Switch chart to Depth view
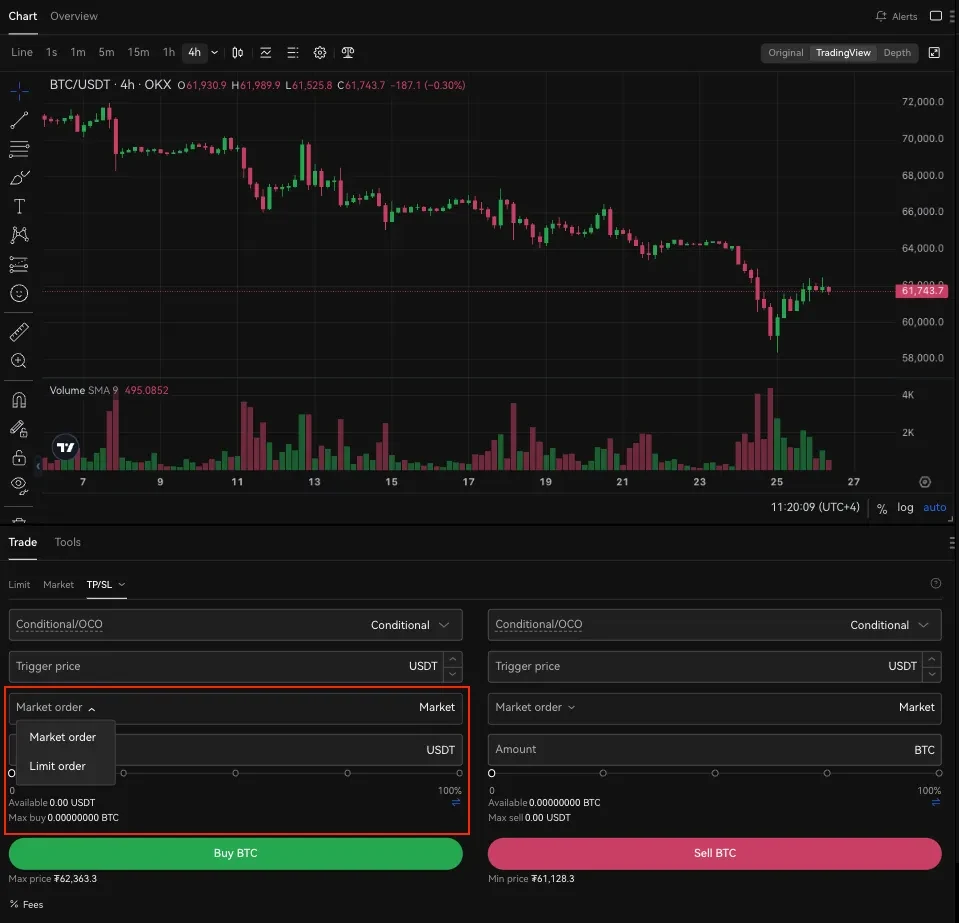The height and width of the screenshot is (923, 959). pos(897,53)
